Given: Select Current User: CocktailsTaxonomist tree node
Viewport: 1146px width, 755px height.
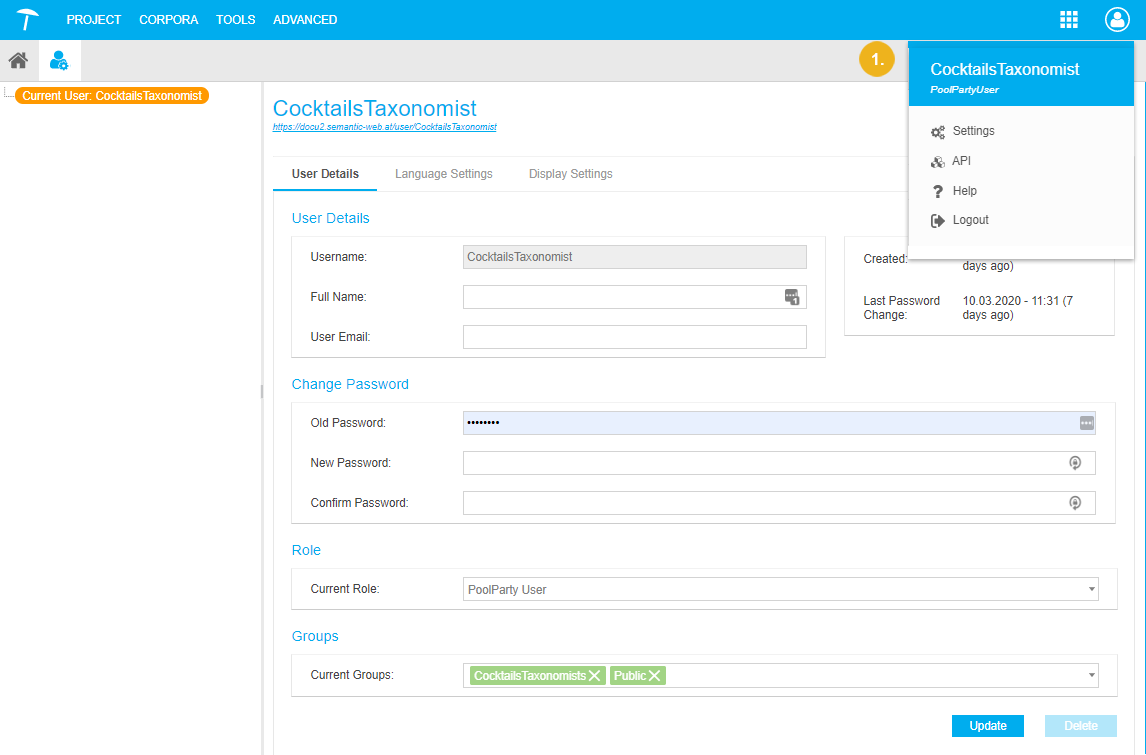Looking at the screenshot, I should point(112,96).
